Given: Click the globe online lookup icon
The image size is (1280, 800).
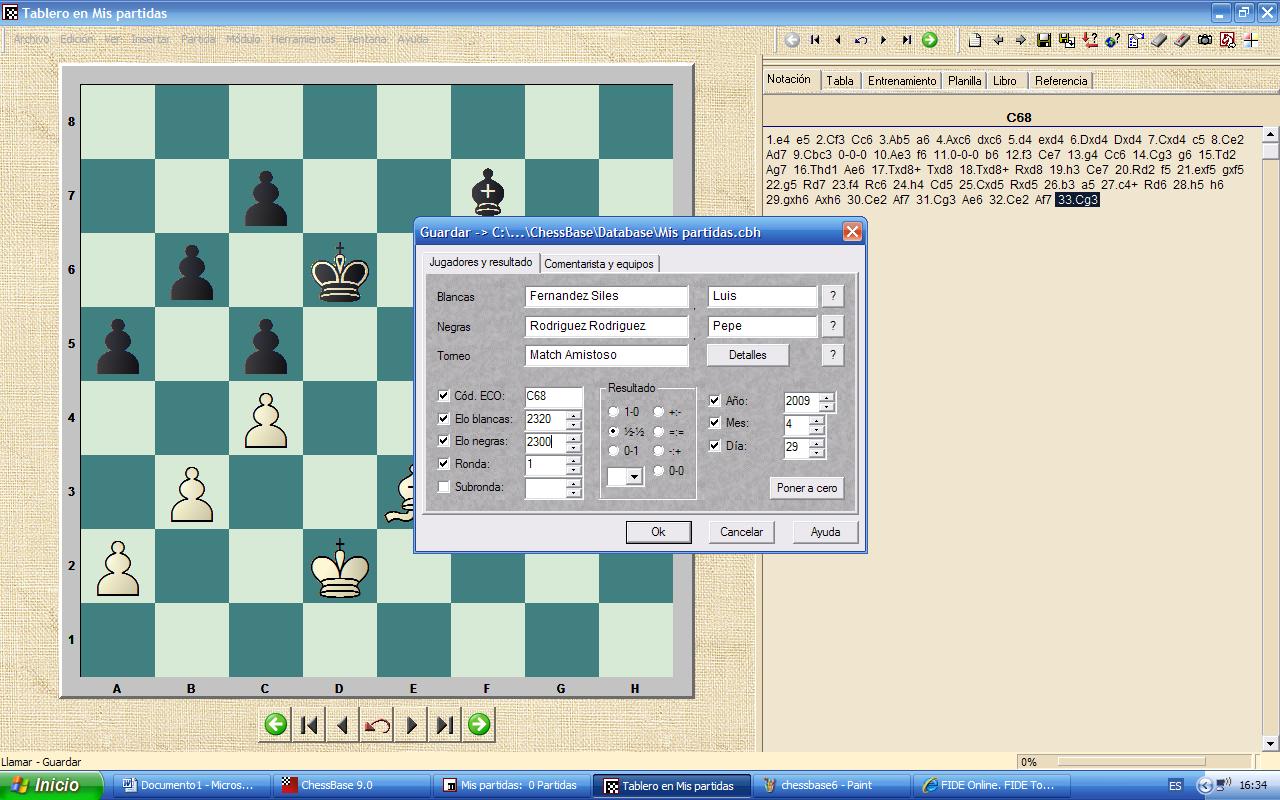Looking at the screenshot, I should point(1110,40).
